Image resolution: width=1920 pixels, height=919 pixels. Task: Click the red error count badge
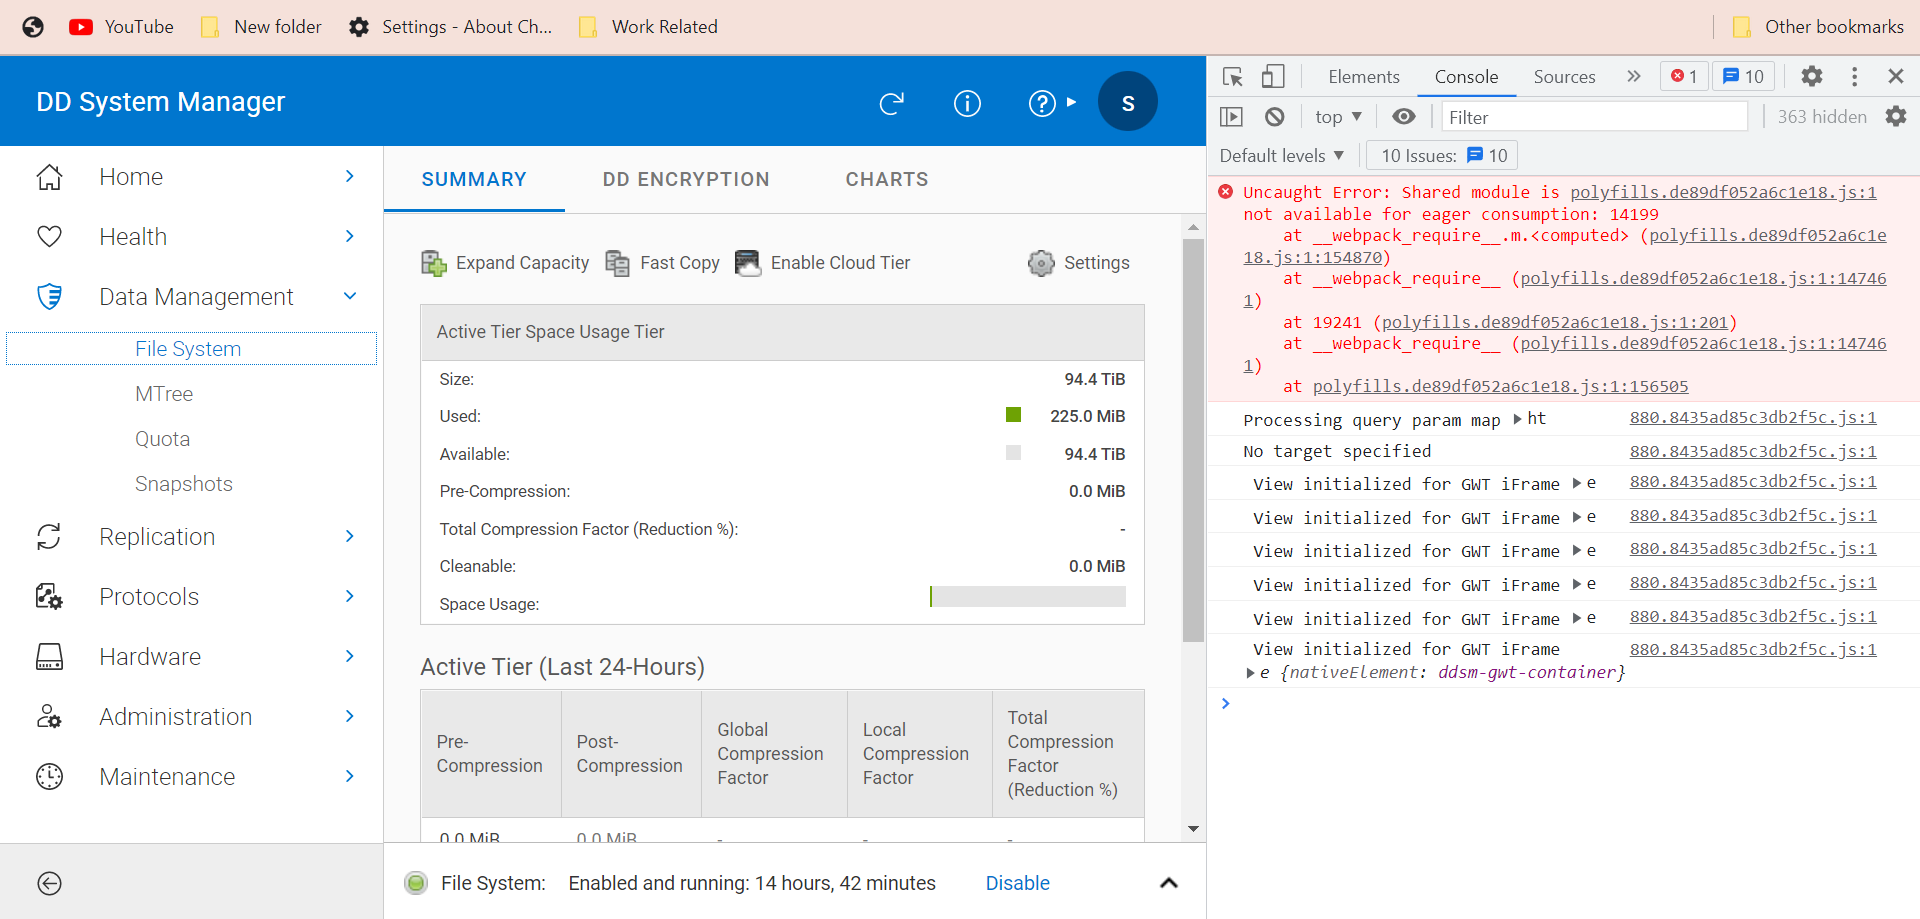tap(1685, 77)
